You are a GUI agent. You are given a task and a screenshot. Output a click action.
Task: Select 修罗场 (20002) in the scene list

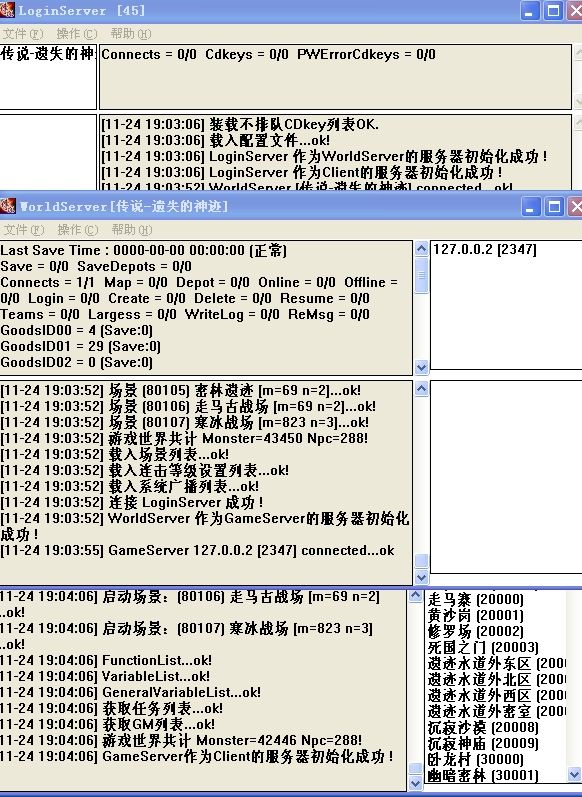click(476, 631)
